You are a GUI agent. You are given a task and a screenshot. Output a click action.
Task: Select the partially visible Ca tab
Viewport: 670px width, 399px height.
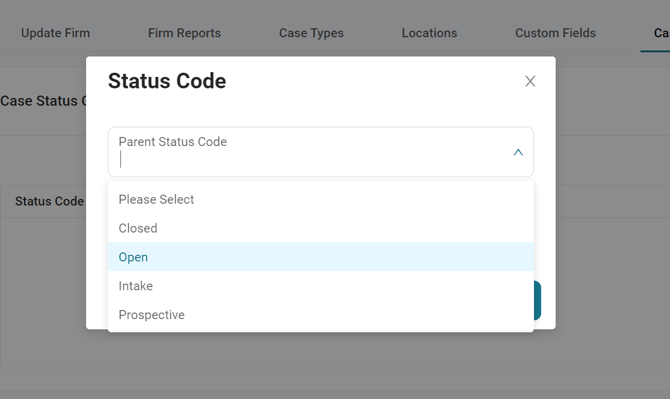(x=661, y=33)
